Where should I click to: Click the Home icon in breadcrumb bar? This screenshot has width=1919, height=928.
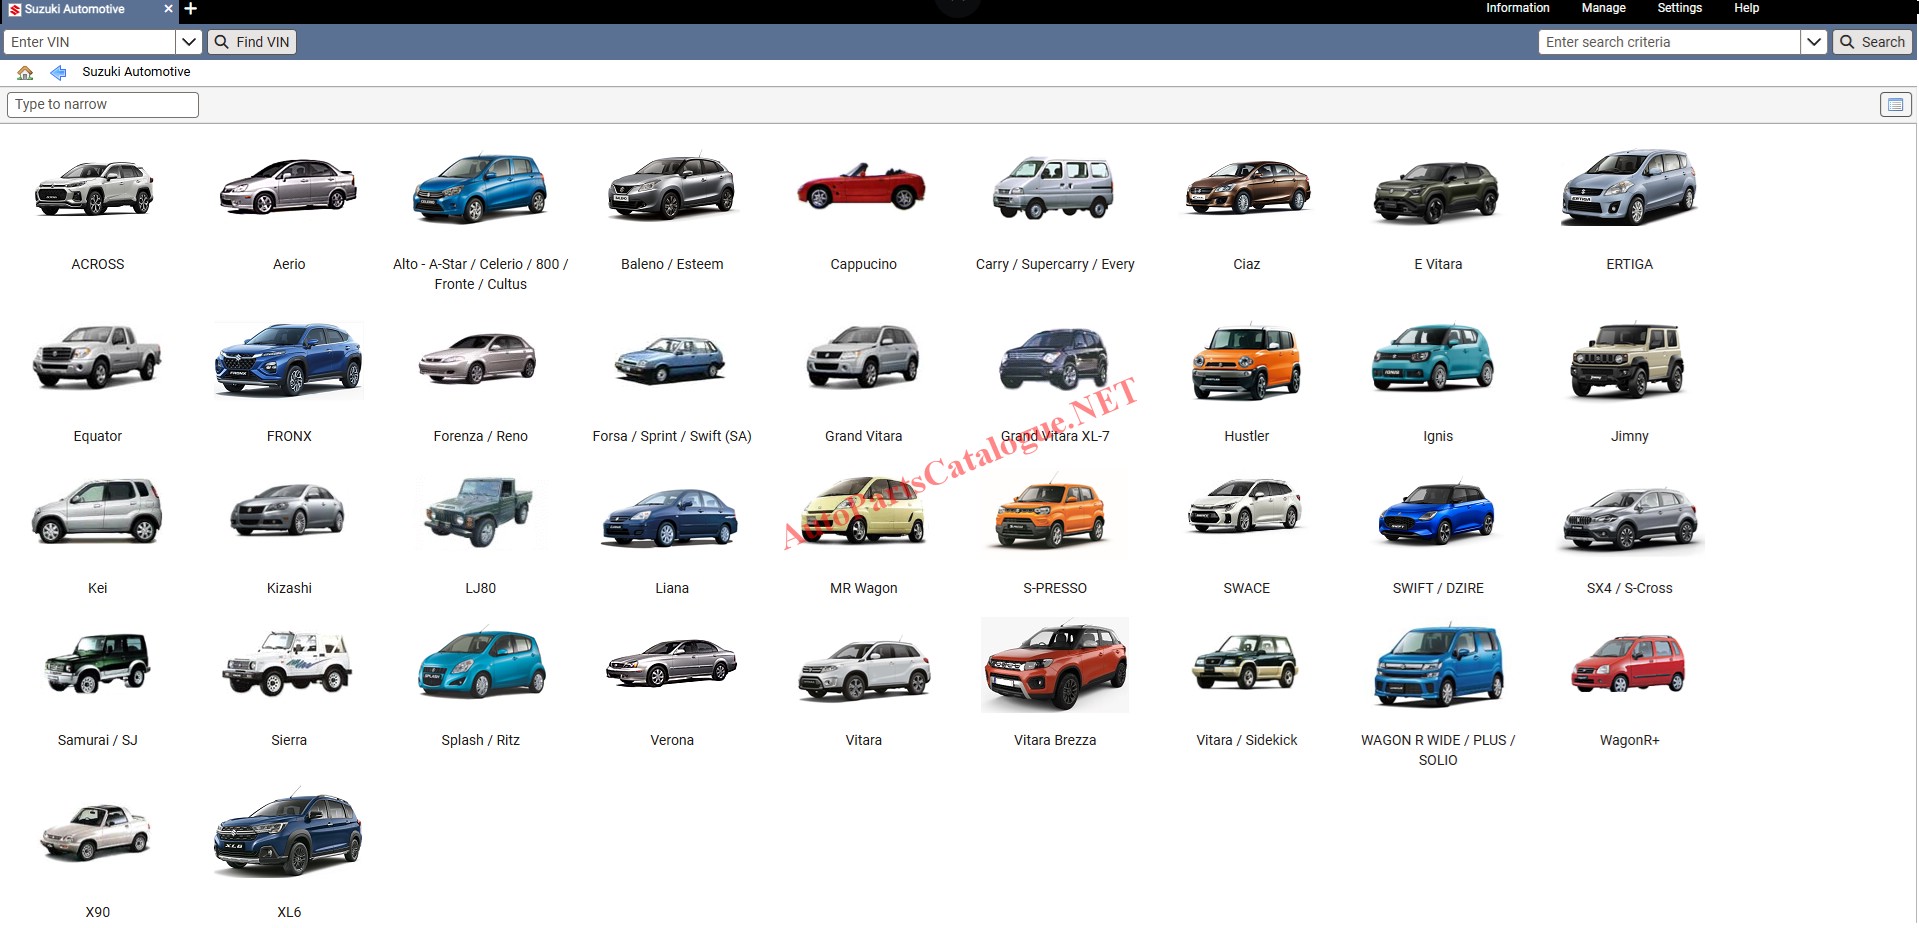pyautogui.click(x=25, y=72)
